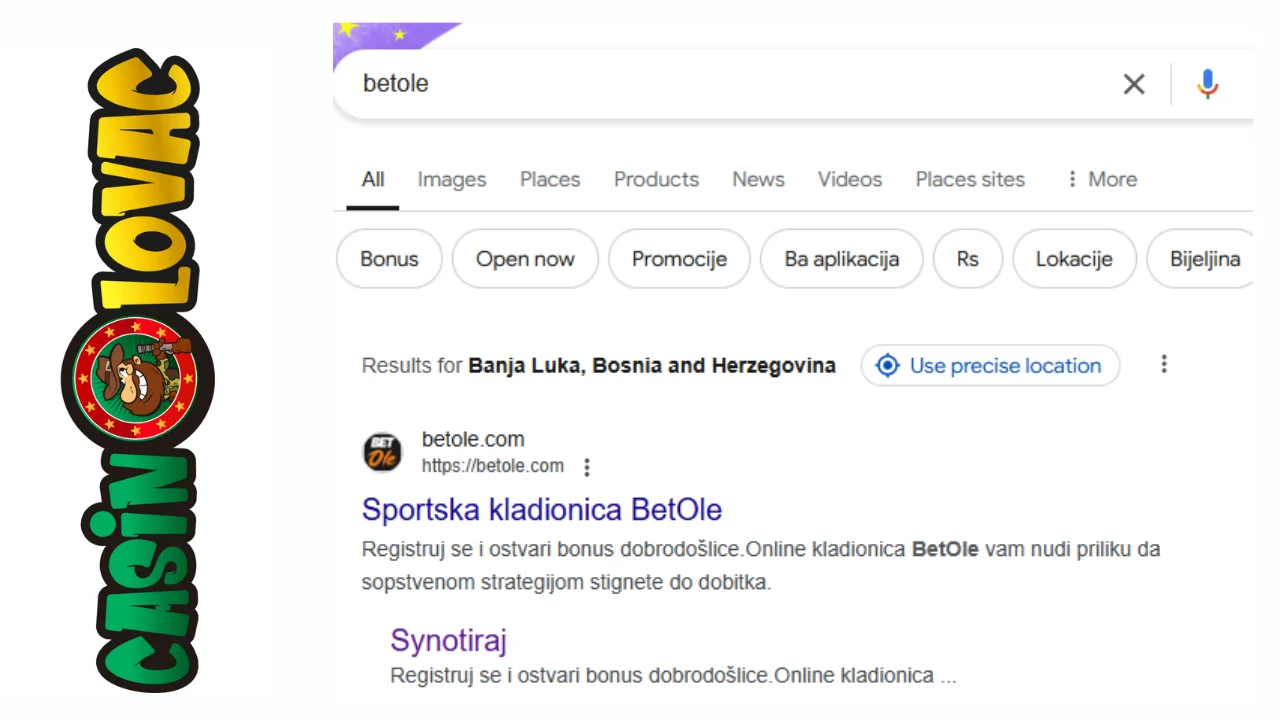Open the Sportska kladionica BetOle result
Screen dimensions: 1280x720
(x=541, y=509)
